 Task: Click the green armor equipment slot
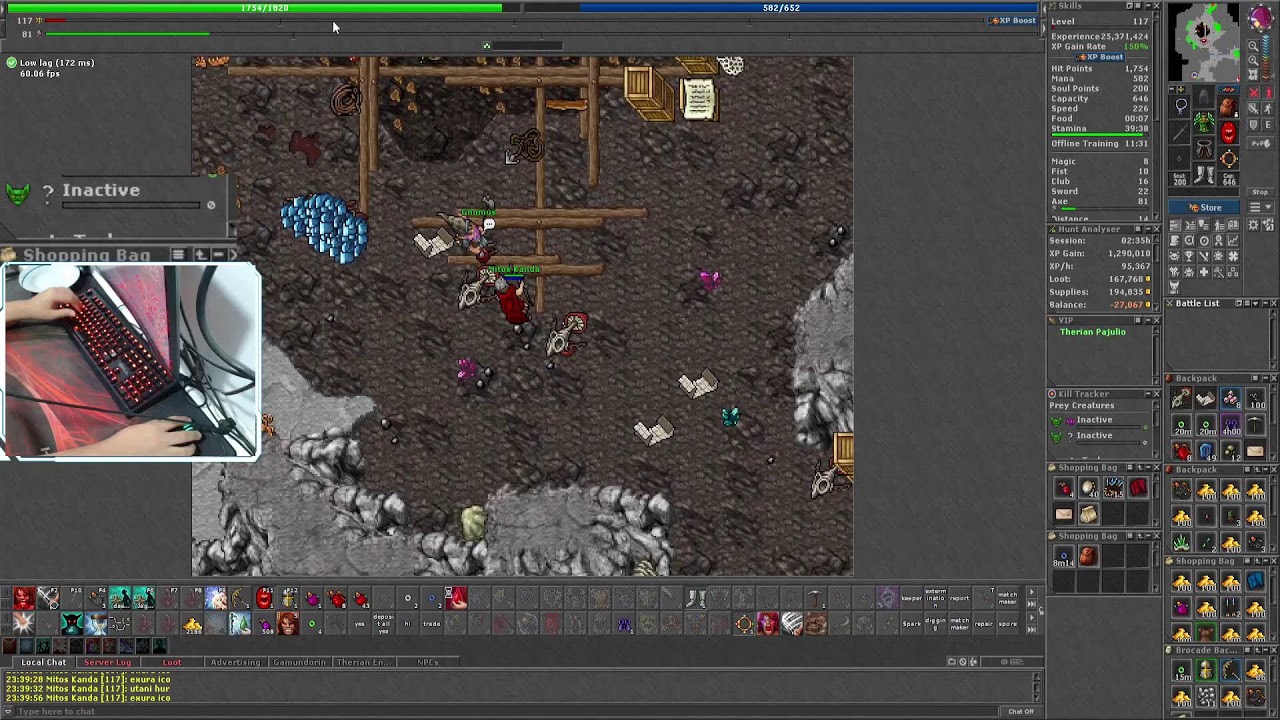(1204, 121)
